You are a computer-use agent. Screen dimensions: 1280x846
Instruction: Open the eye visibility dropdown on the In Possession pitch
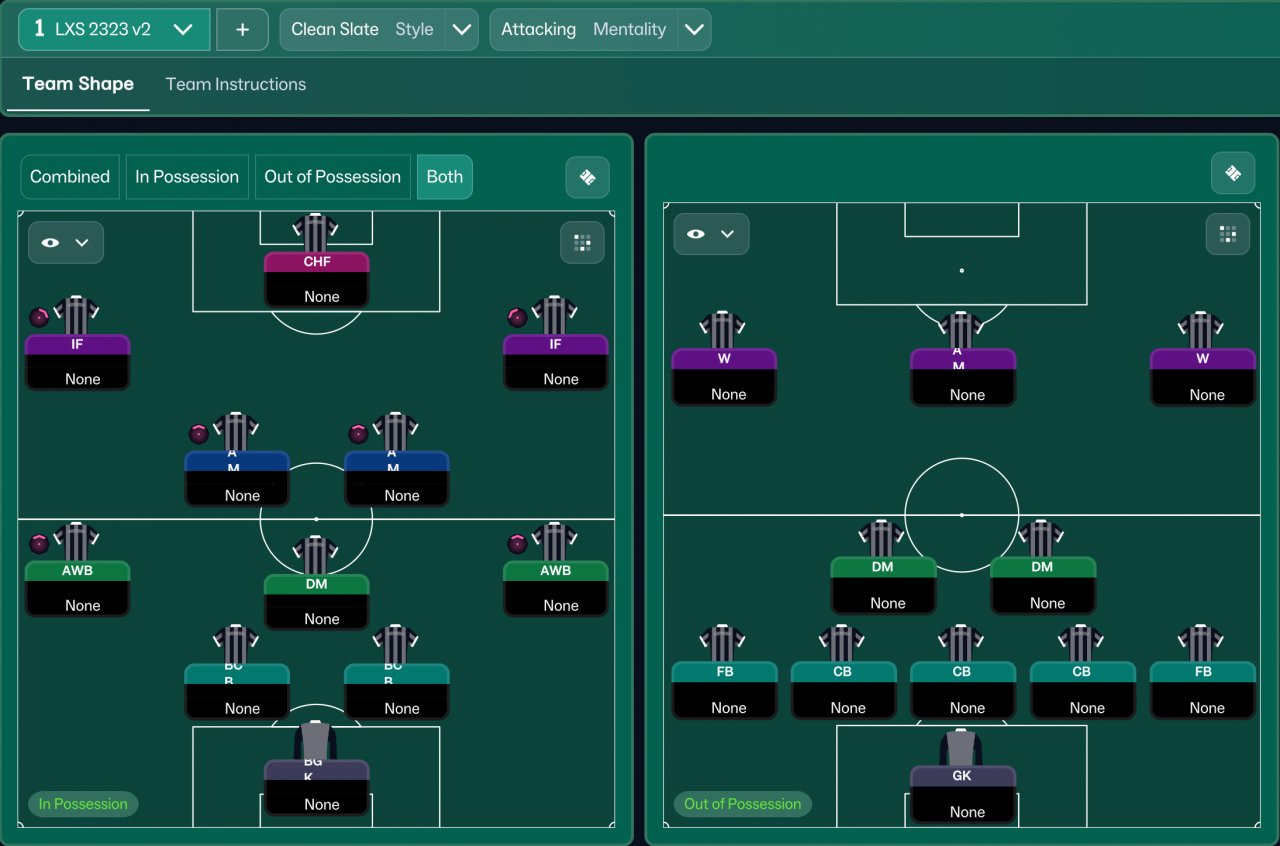(66, 242)
